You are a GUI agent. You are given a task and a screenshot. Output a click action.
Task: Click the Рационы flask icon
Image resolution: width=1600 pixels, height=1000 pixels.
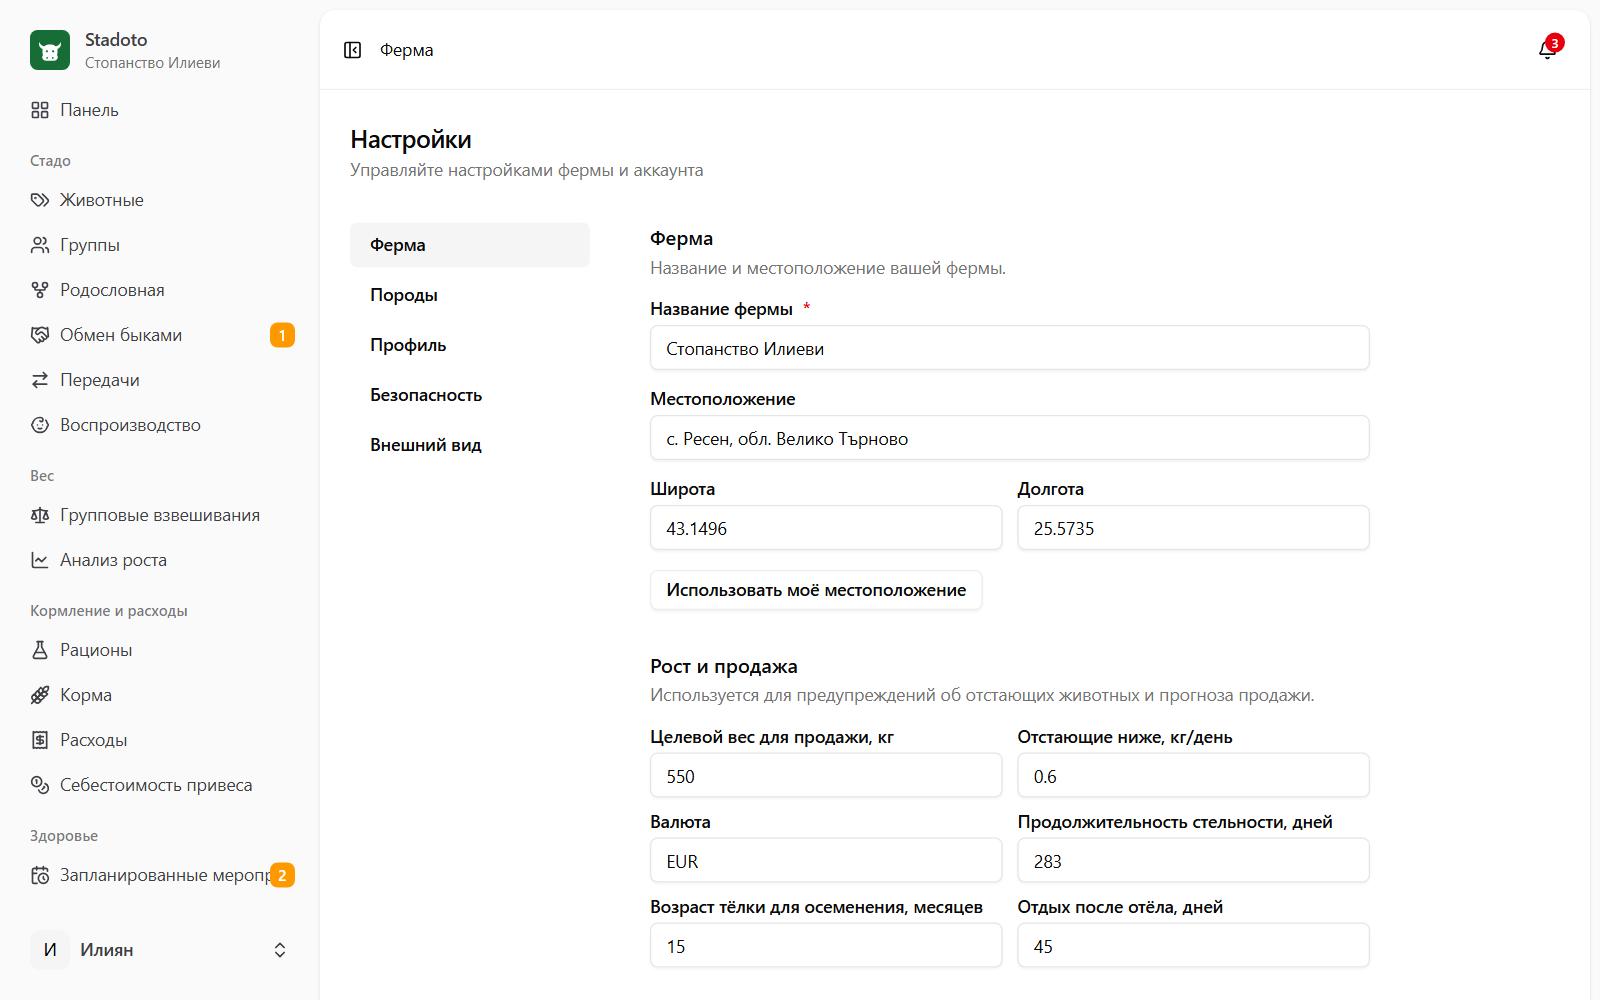tap(40, 650)
